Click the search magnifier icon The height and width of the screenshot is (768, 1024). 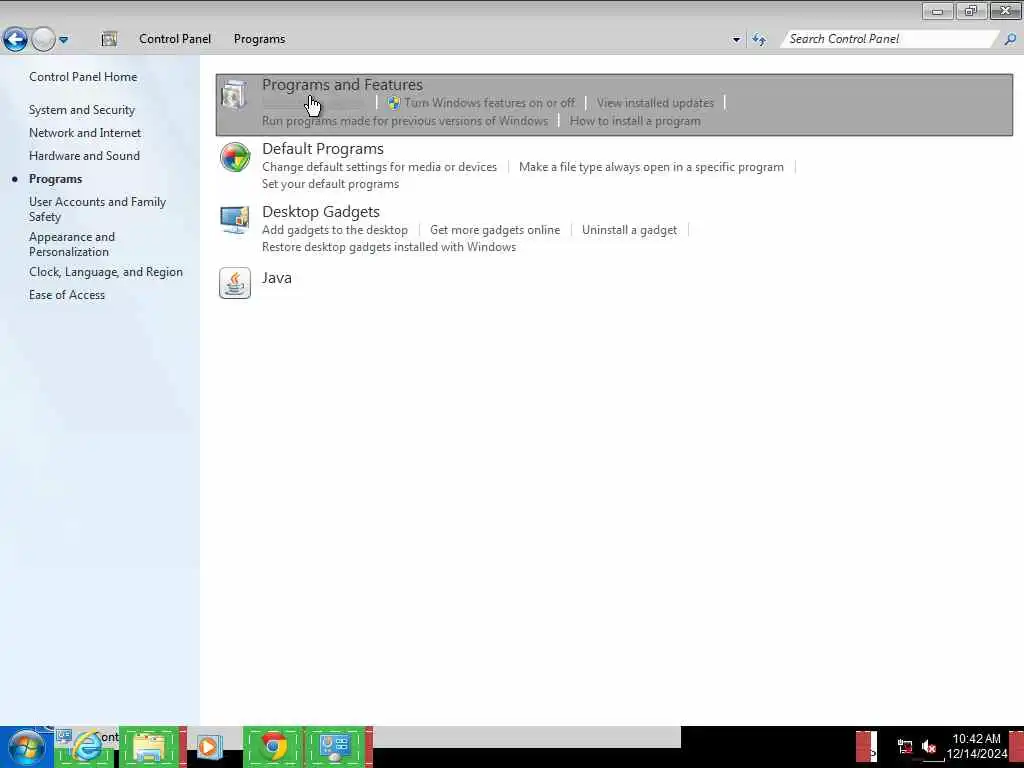point(1010,39)
